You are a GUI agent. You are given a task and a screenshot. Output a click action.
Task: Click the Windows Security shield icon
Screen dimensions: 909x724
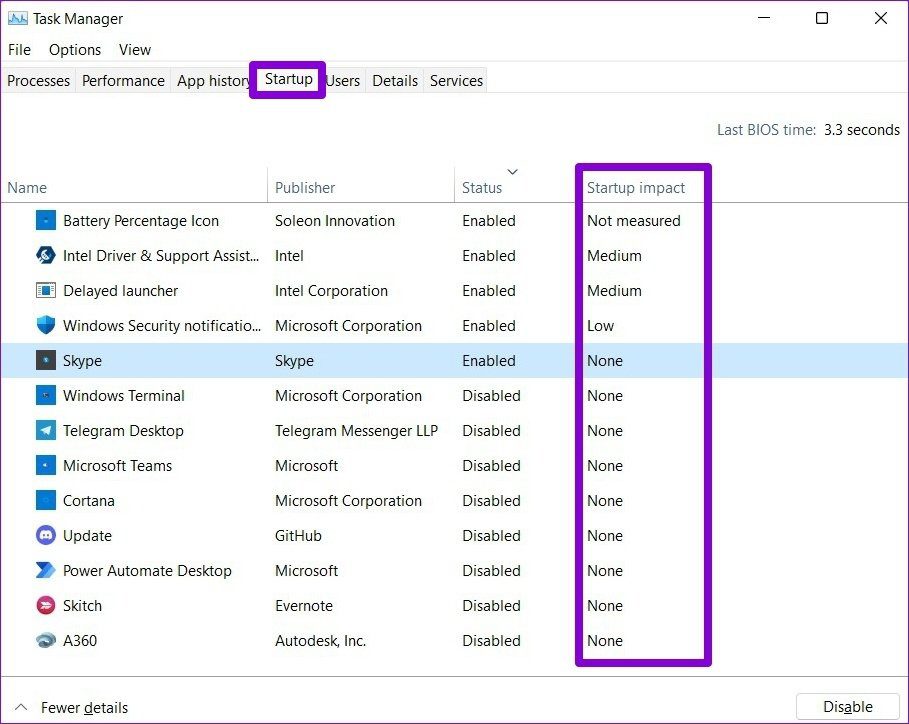click(46, 325)
